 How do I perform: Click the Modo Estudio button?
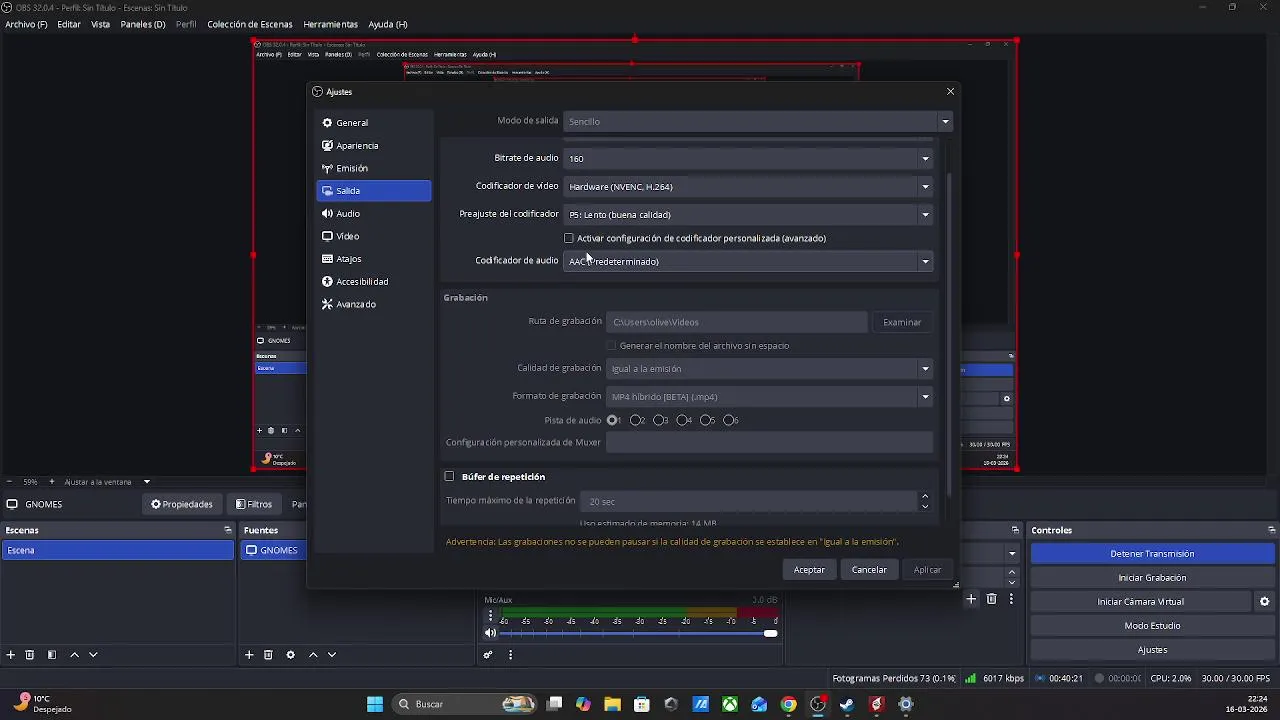click(1152, 626)
